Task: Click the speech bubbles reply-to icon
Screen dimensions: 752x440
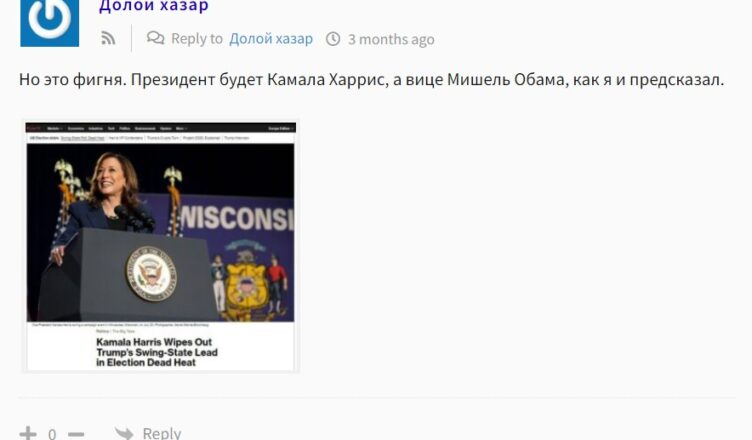Action: tap(155, 38)
